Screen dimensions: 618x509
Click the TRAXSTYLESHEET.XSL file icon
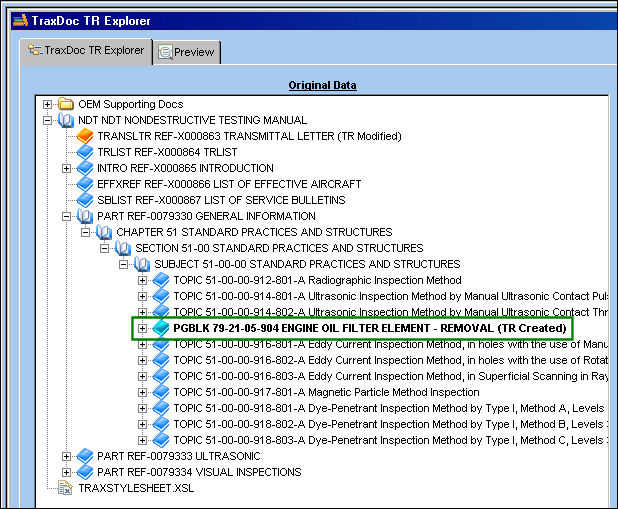click(x=65, y=488)
